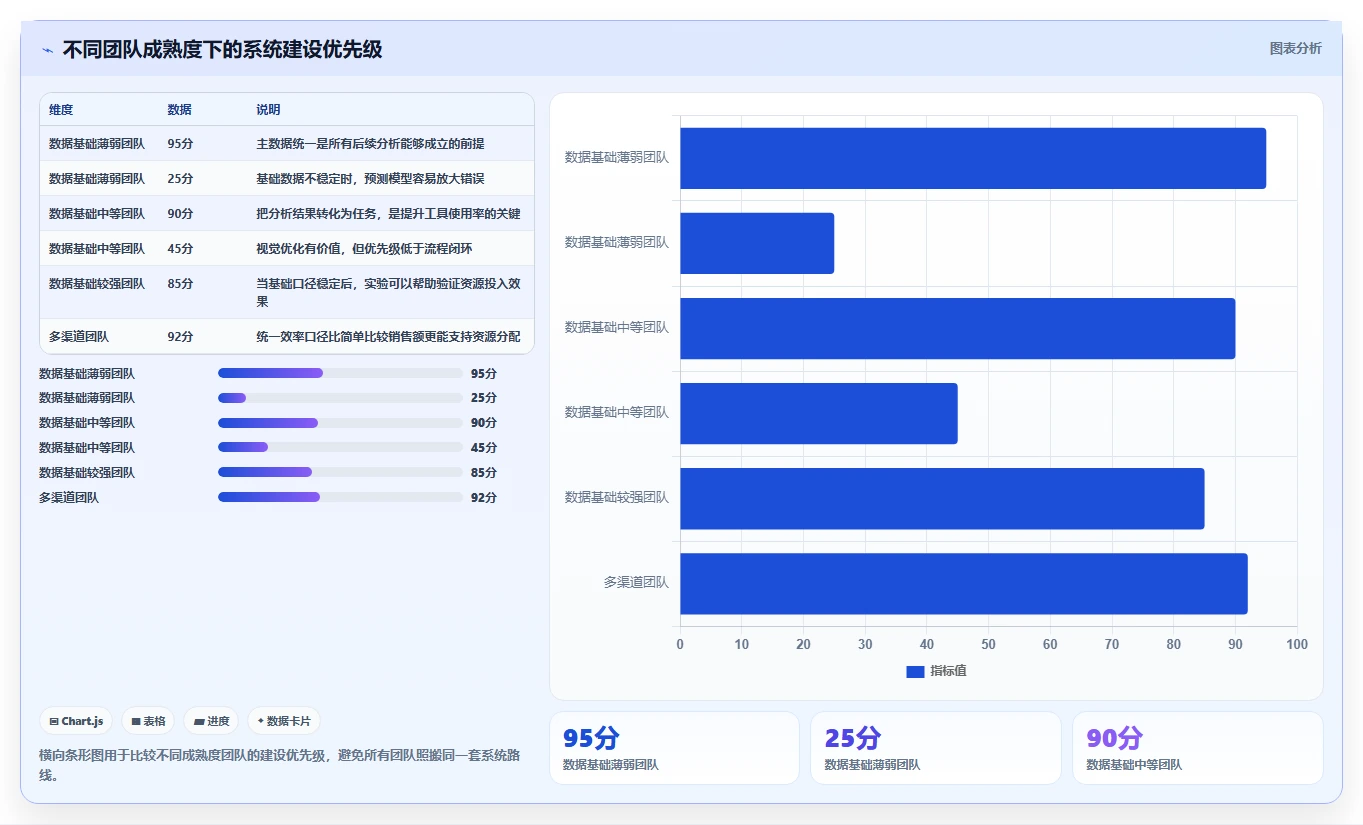
Task: Click the 多渠道团队 cell in the table
Action: click(x=79, y=337)
